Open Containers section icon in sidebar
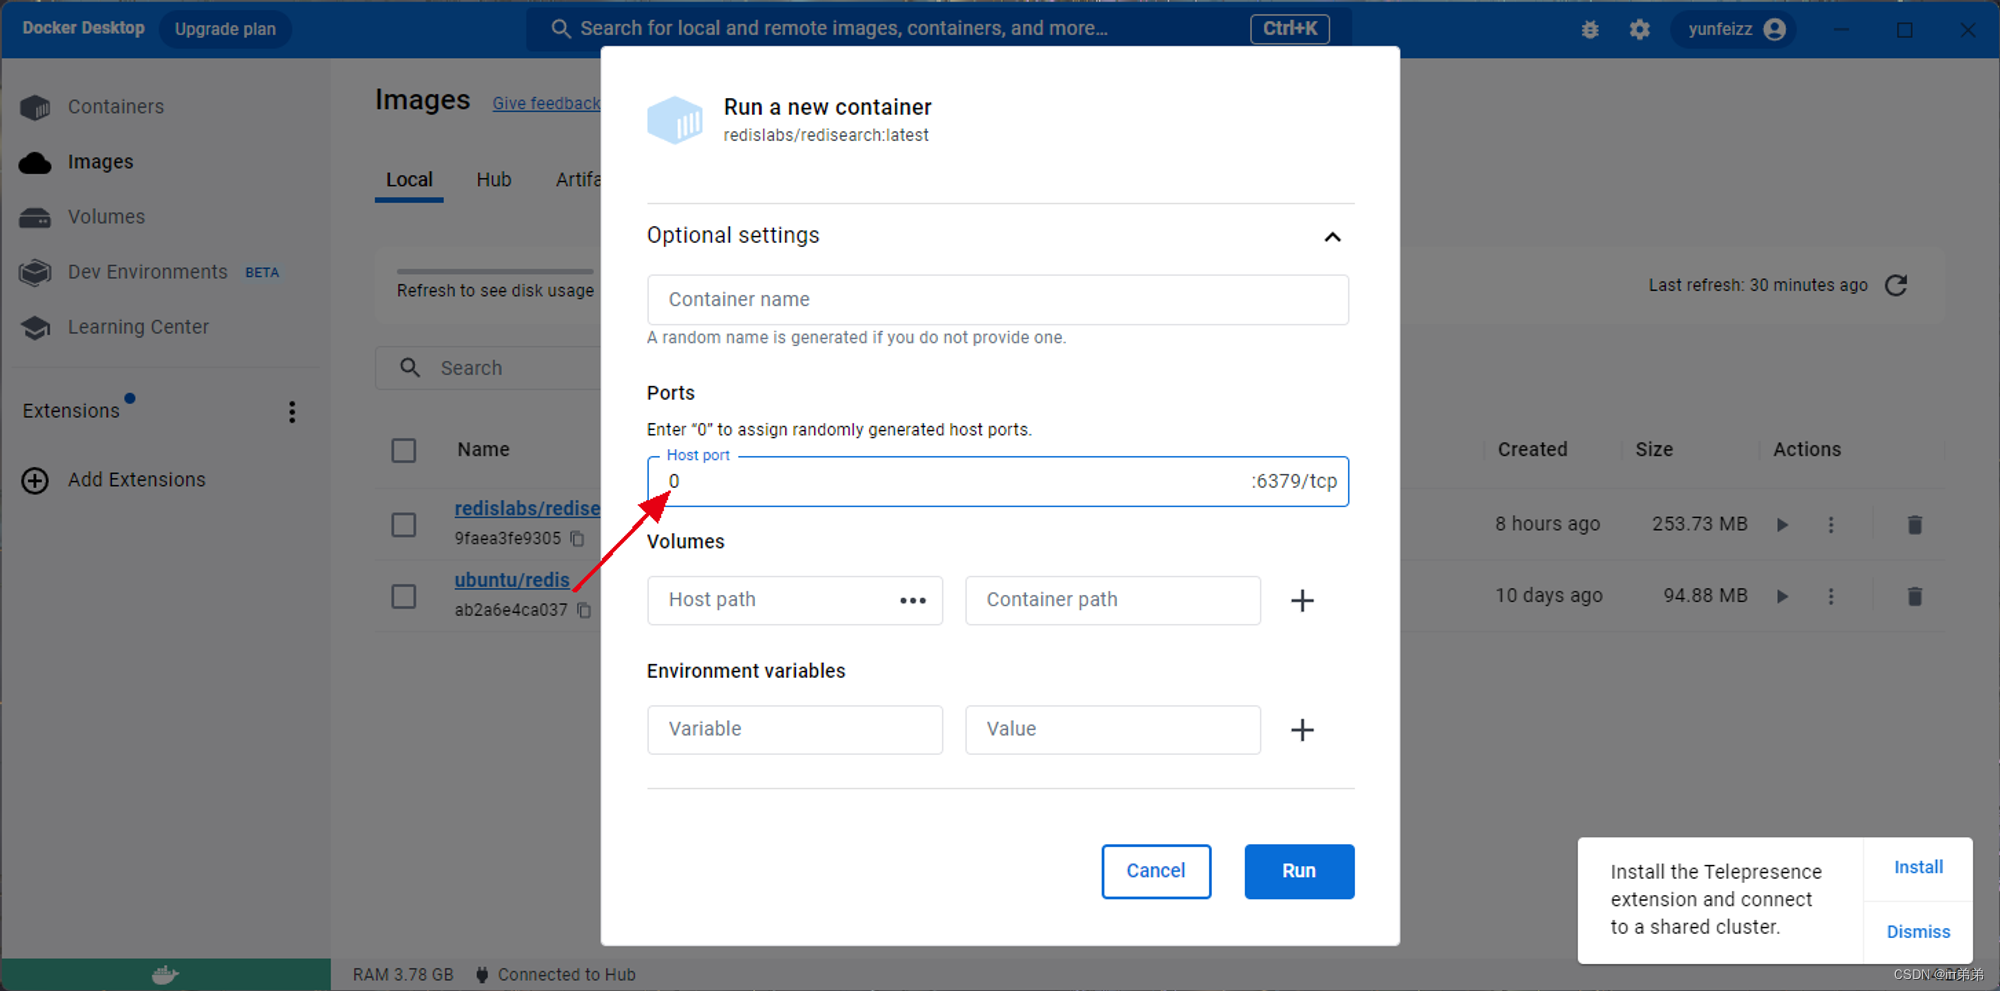The image size is (2000, 991). [35, 107]
